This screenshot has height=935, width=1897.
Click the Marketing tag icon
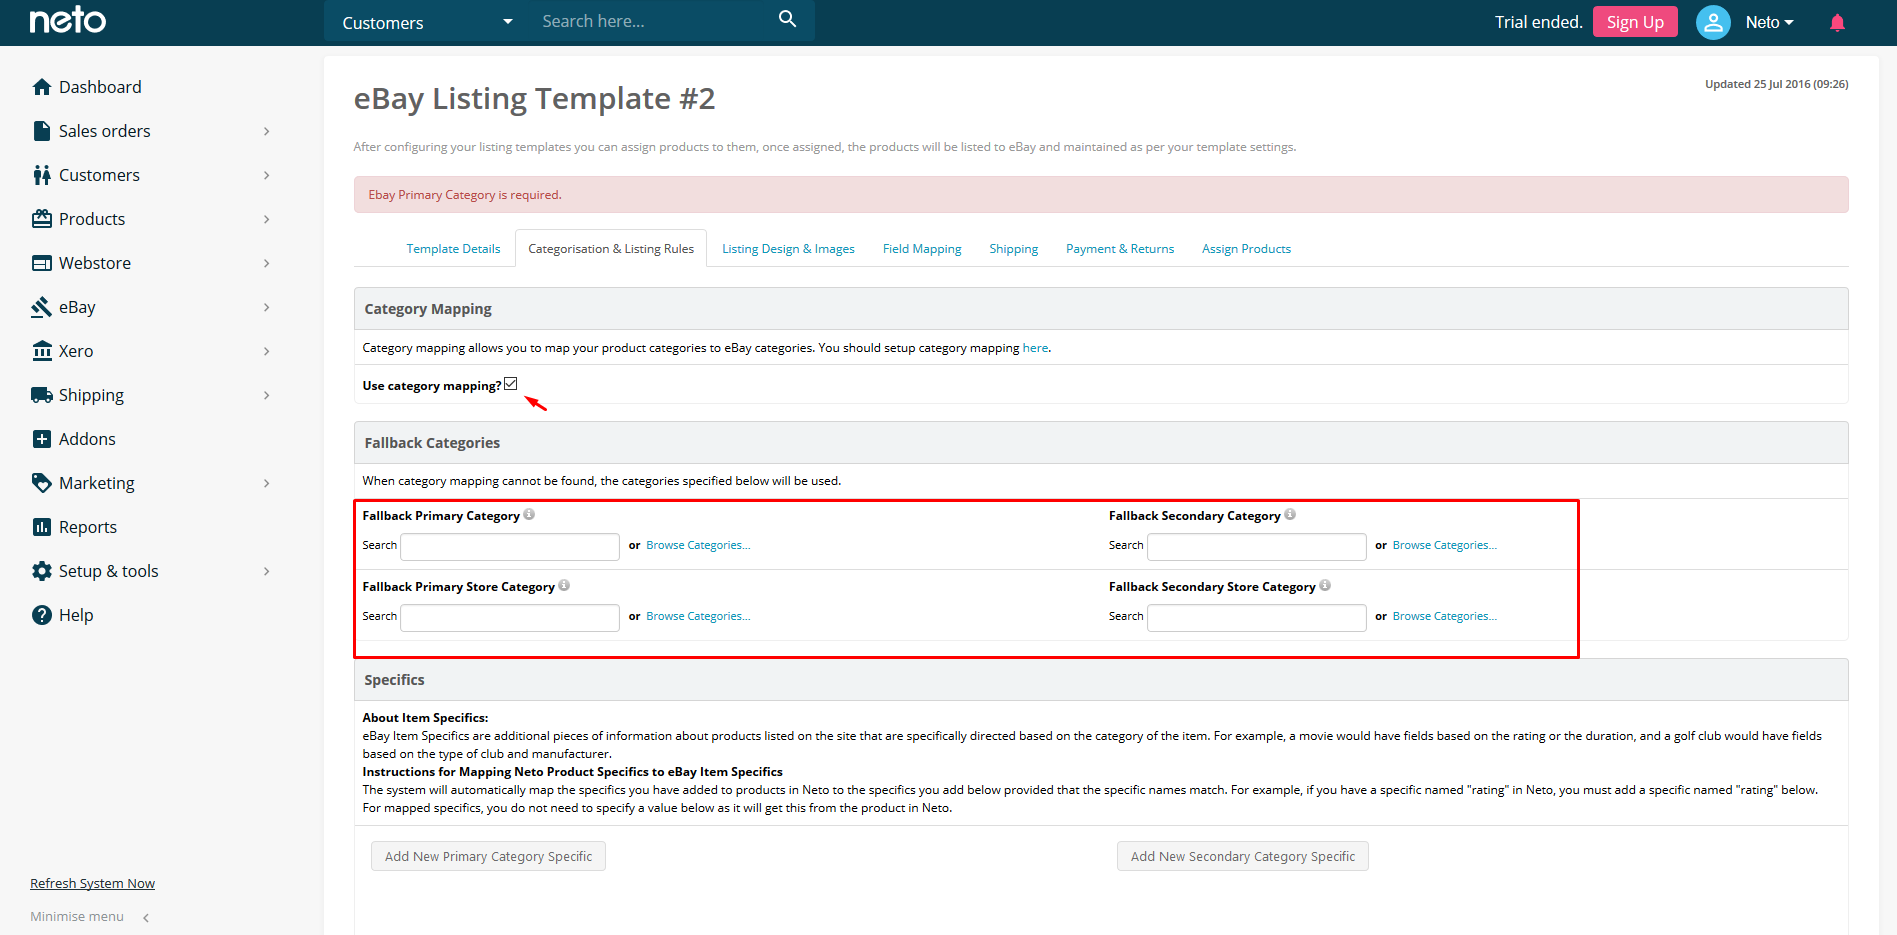pyautogui.click(x=42, y=483)
